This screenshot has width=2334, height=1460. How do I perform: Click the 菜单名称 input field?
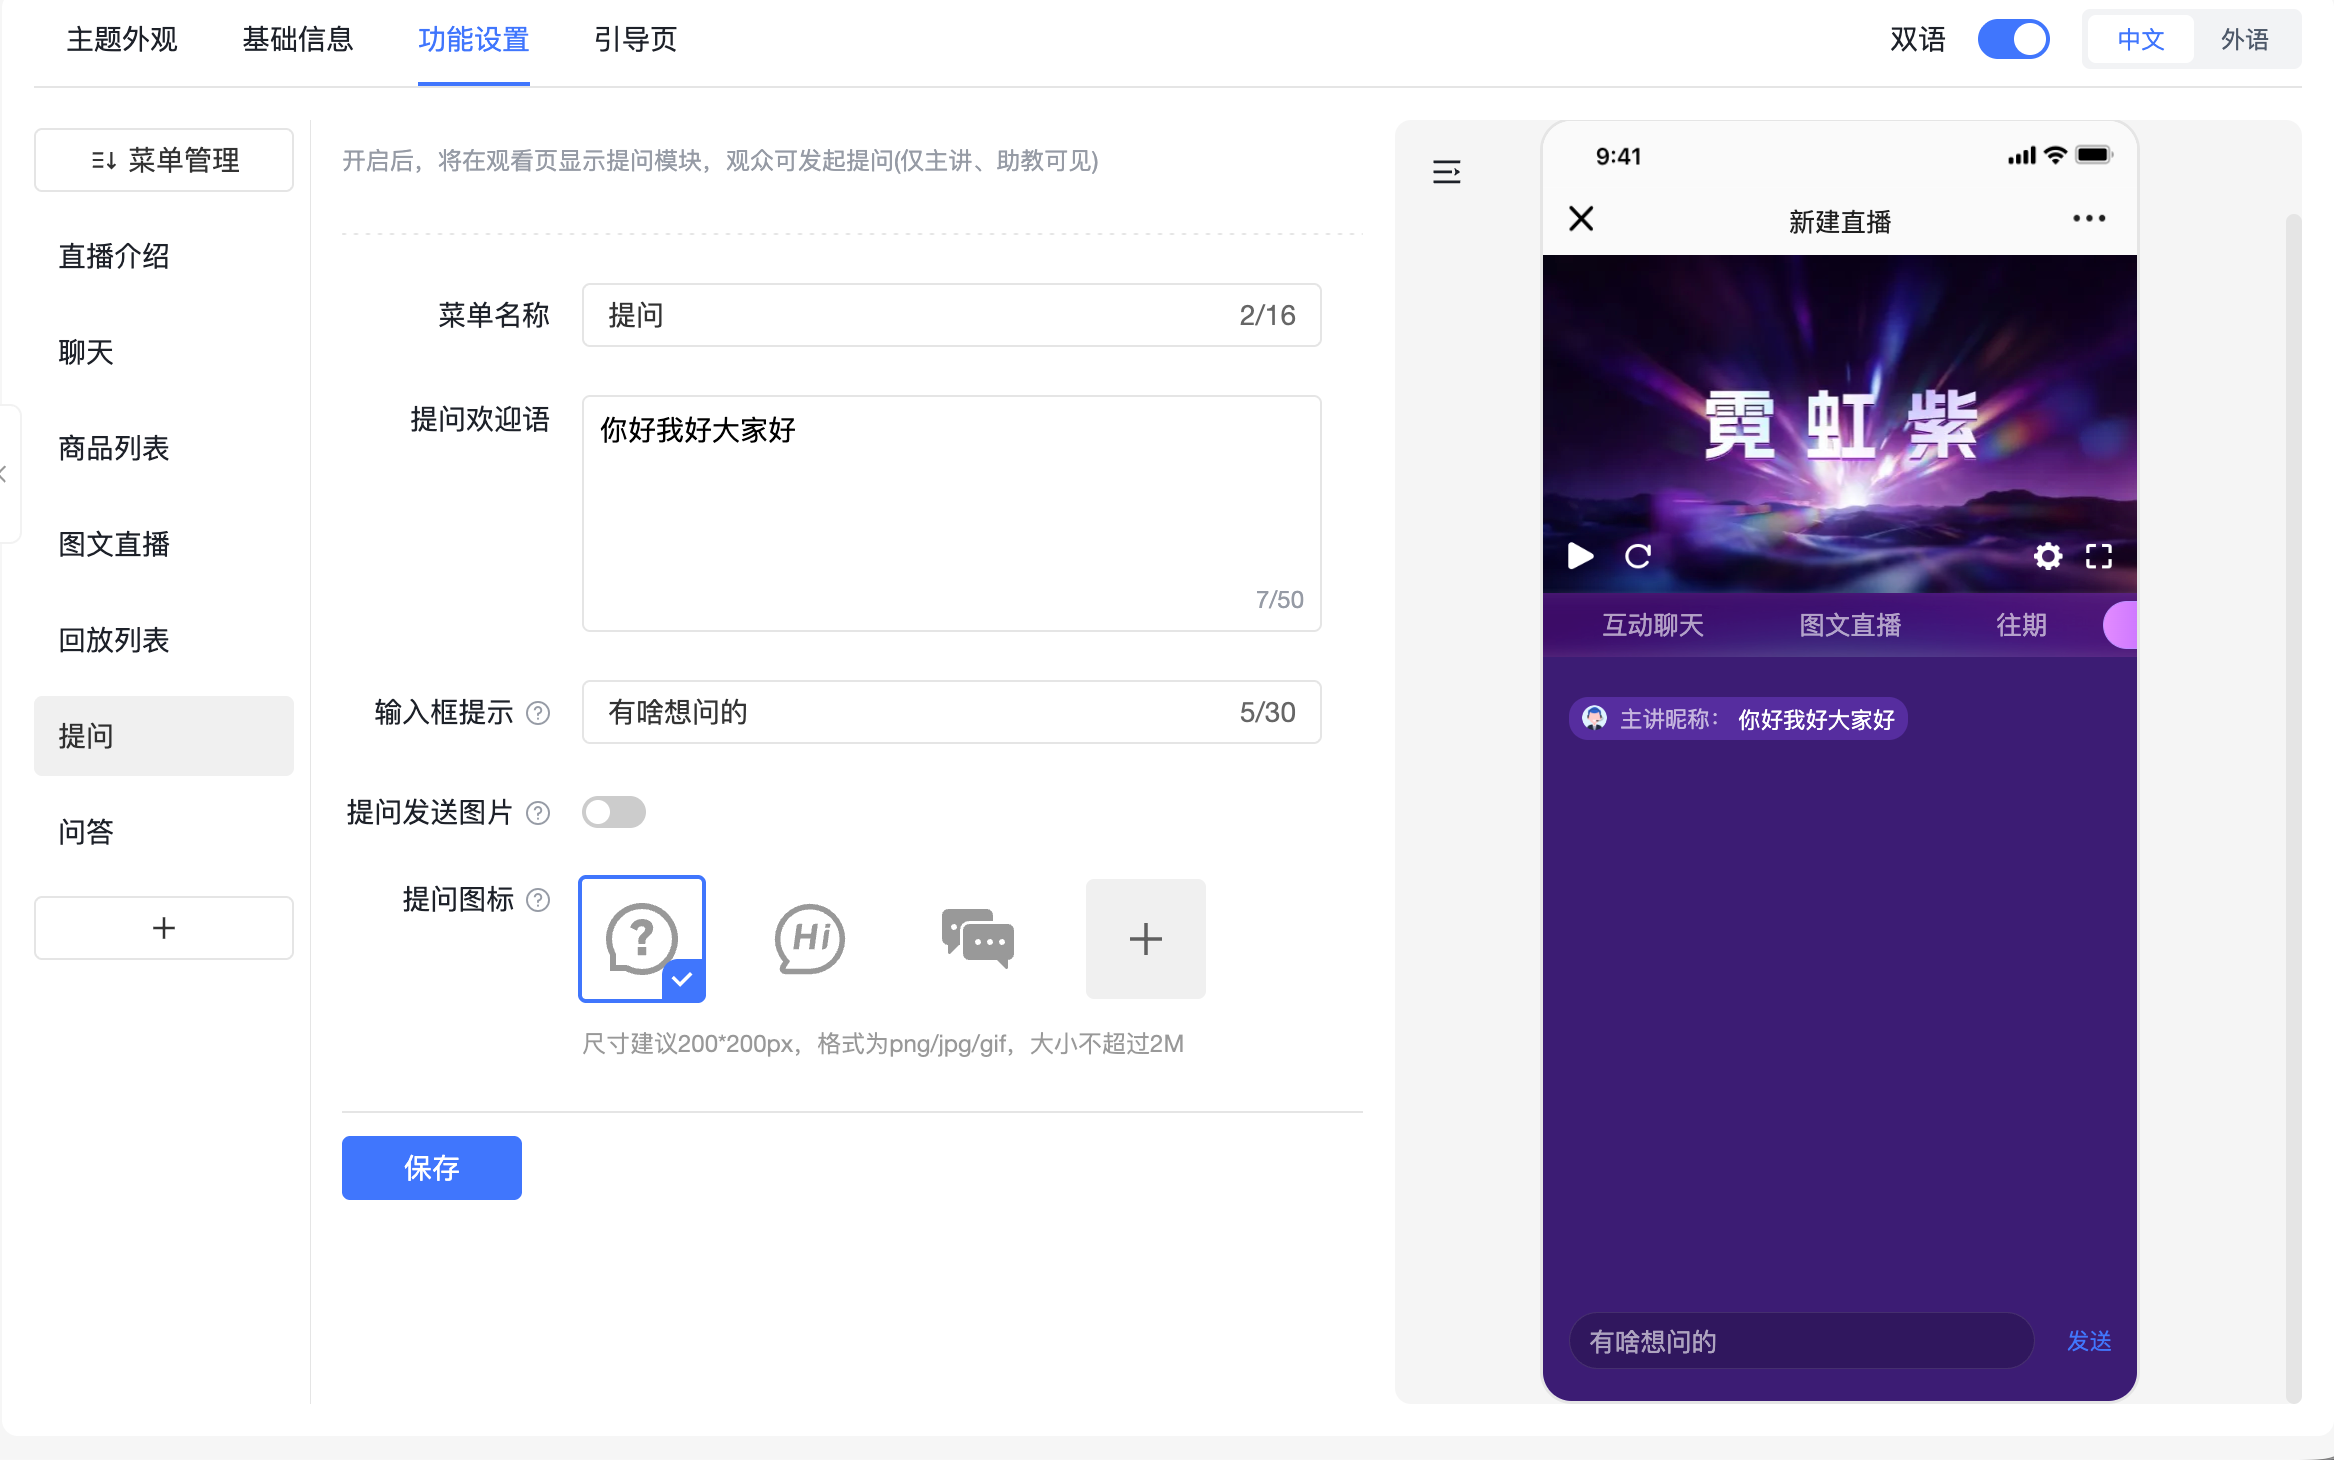[x=952, y=315]
